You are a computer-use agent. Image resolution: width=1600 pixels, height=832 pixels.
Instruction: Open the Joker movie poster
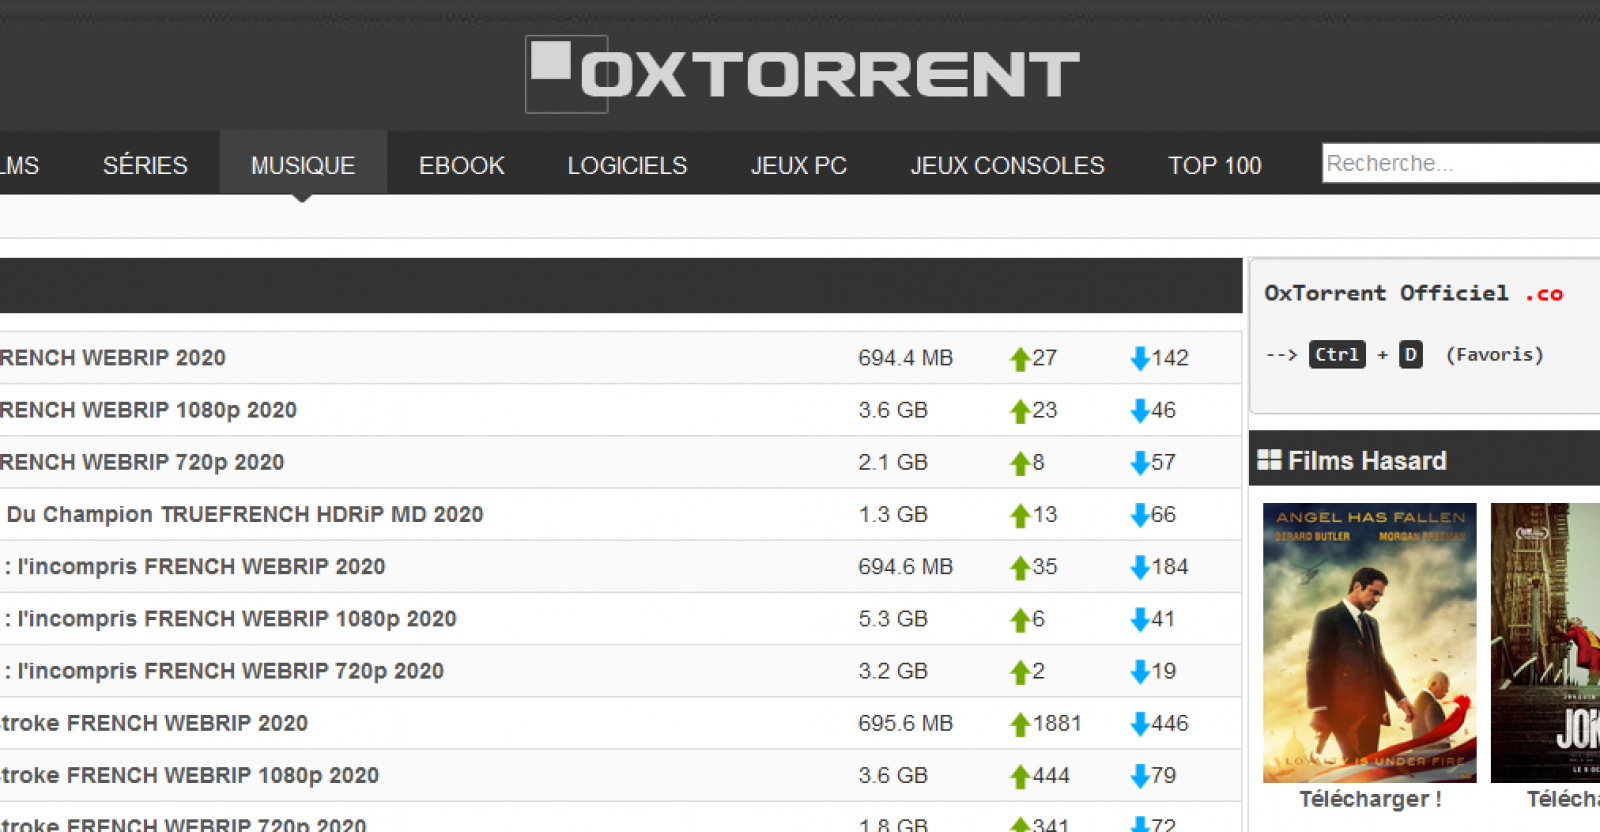[x=1545, y=643]
